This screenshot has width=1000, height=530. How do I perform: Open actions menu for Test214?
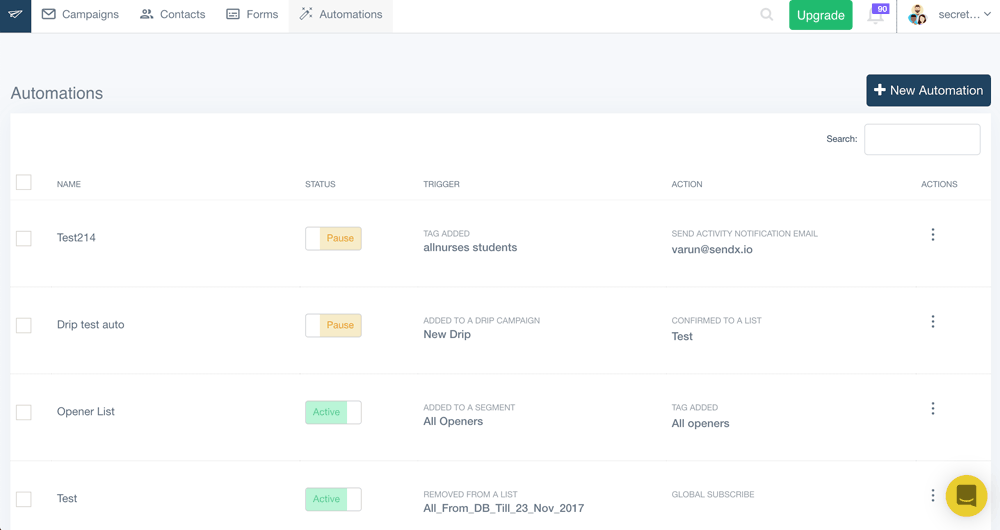(932, 235)
